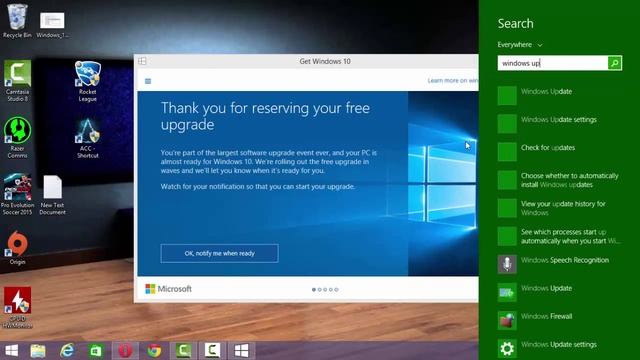Select 'Check for updates' search result
This screenshot has height=360, width=640.
coord(559,151)
